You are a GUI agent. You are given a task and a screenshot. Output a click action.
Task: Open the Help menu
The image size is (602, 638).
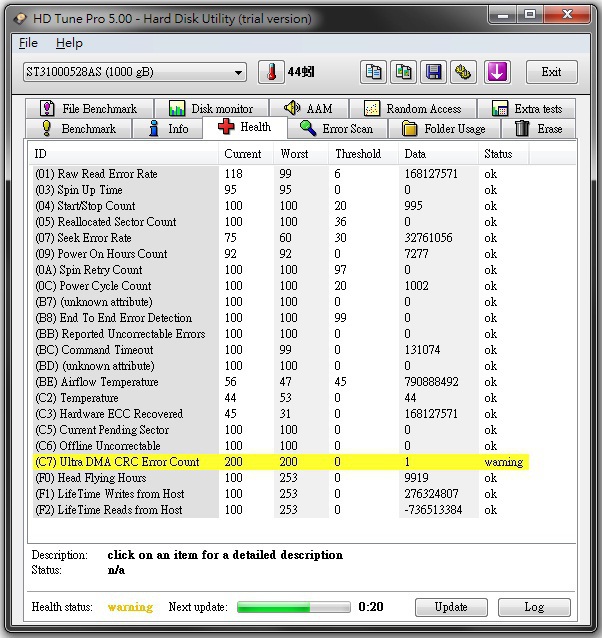(x=69, y=43)
